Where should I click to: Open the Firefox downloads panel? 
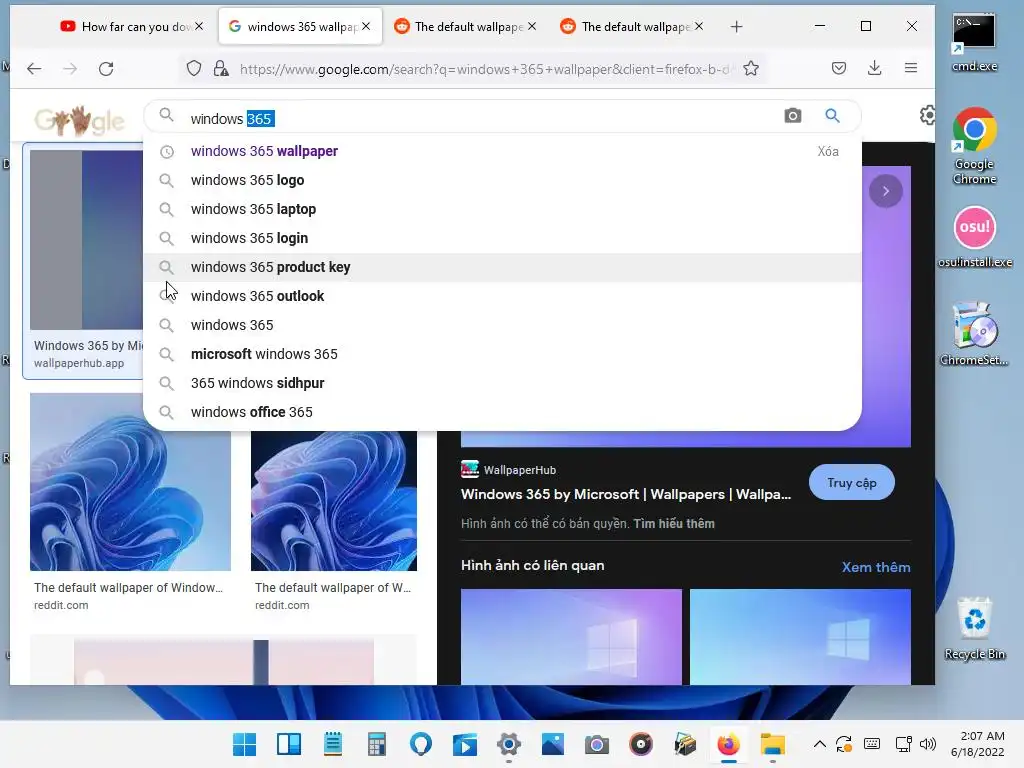tap(874, 68)
